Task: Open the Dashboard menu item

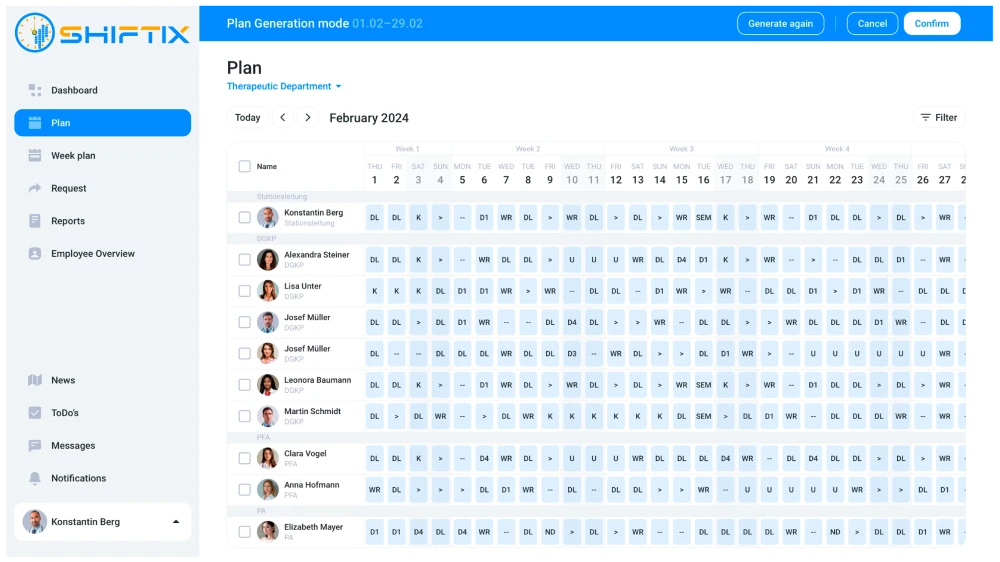Action: click(103, 90)
